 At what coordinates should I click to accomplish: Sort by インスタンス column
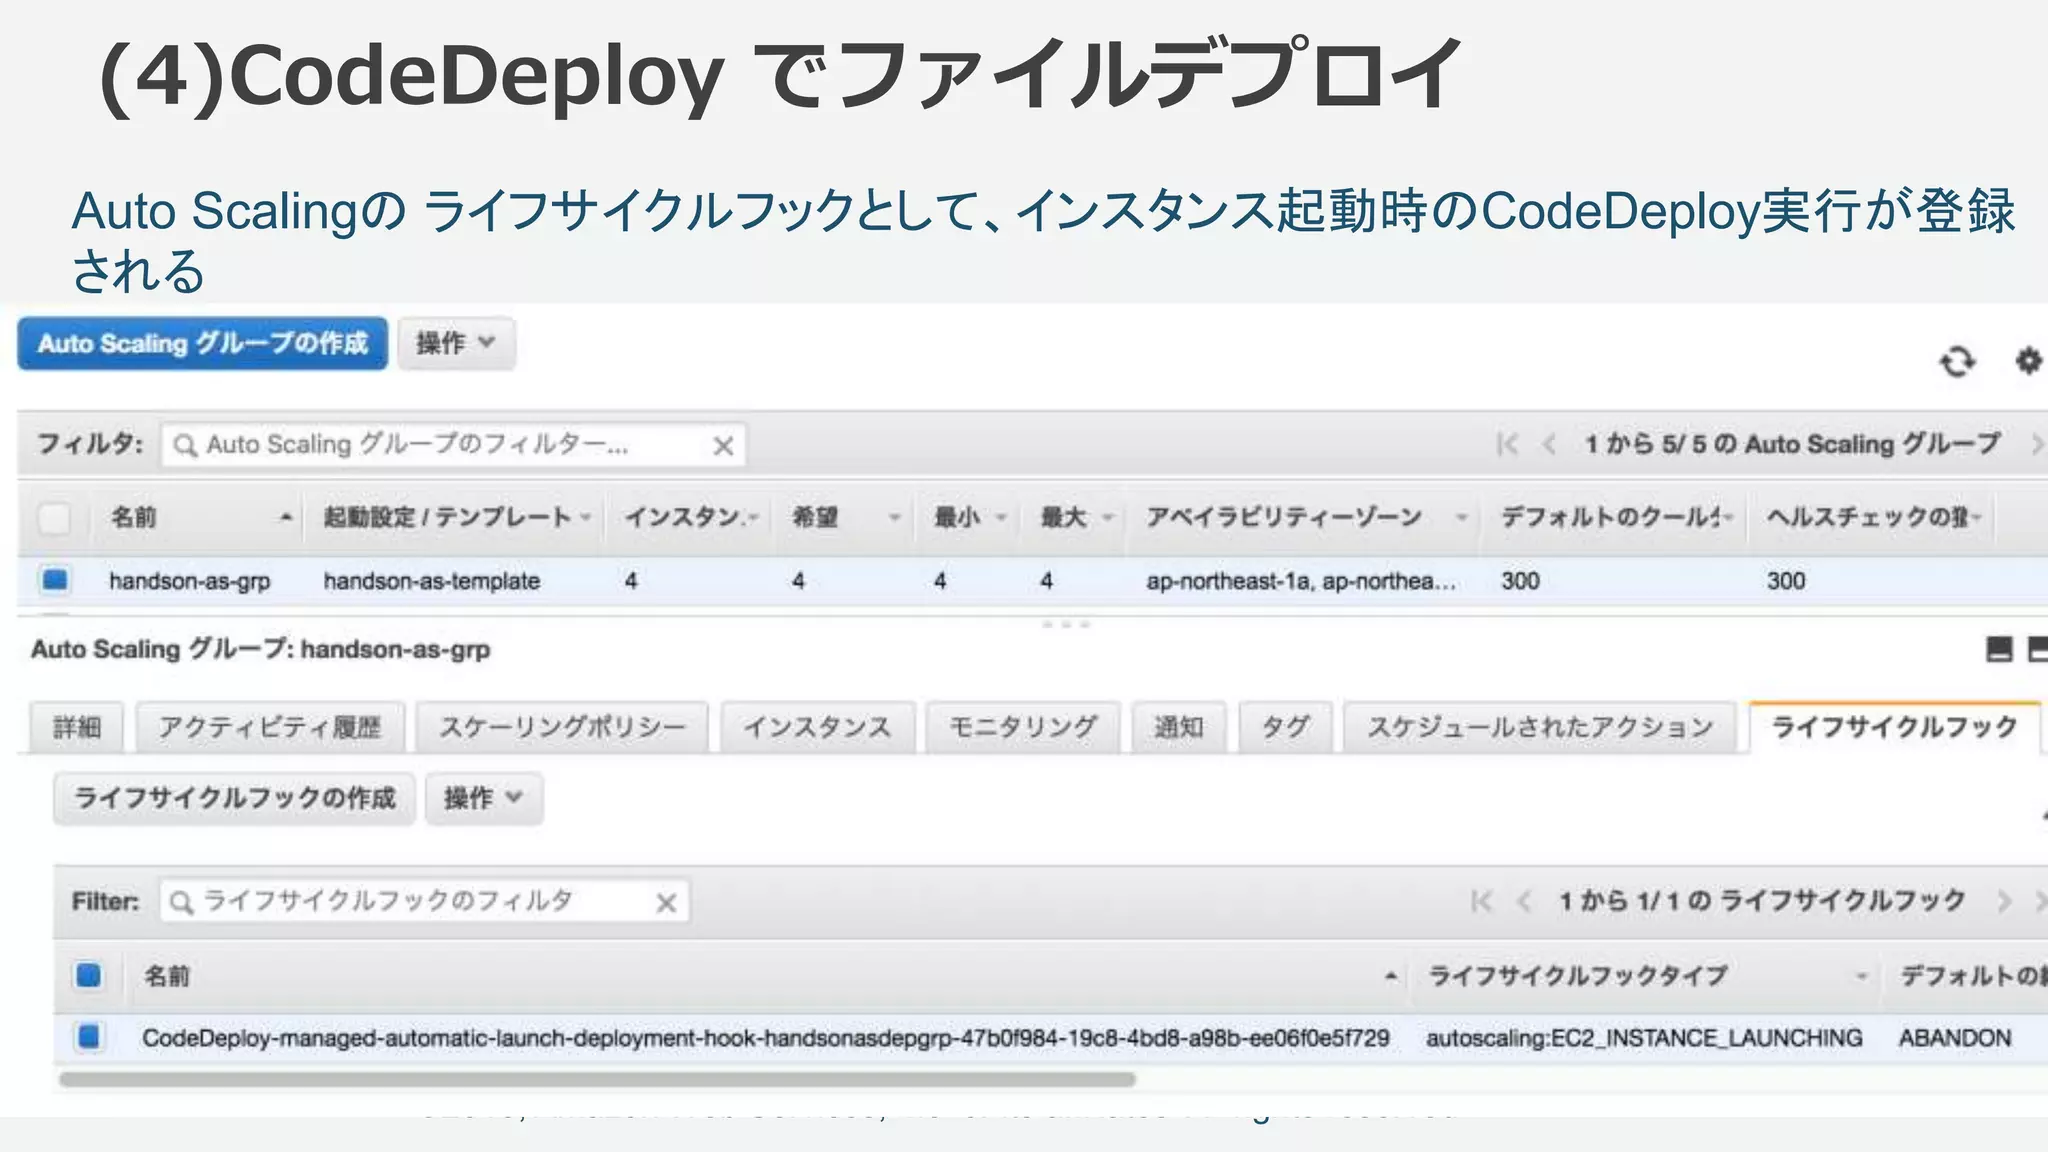691,517
